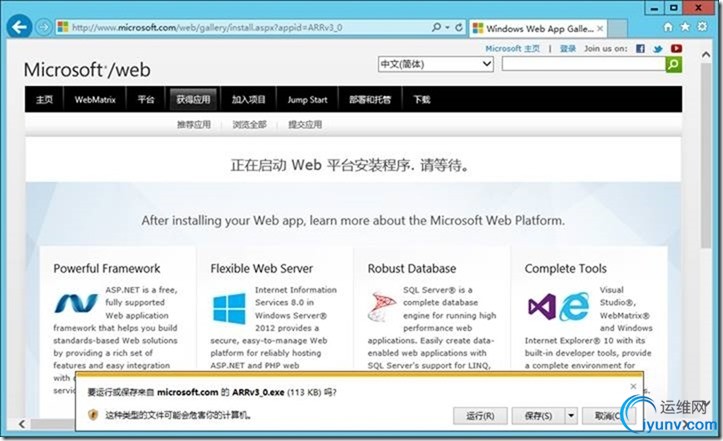
Task: Click the ASP.NET logo
Action: tap(76, 304)
